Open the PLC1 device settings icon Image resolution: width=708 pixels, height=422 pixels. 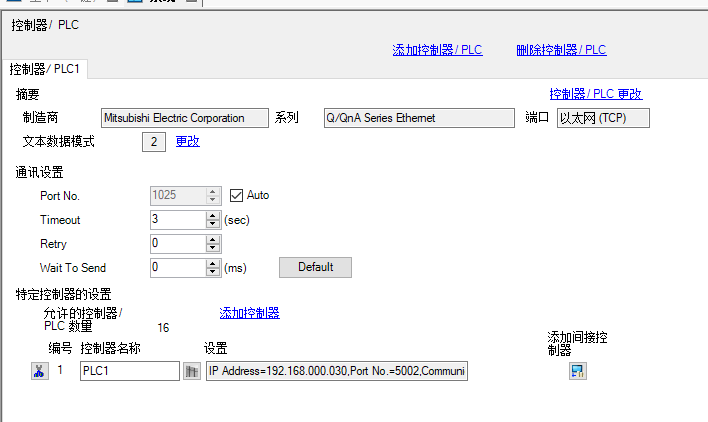[192, 371]
